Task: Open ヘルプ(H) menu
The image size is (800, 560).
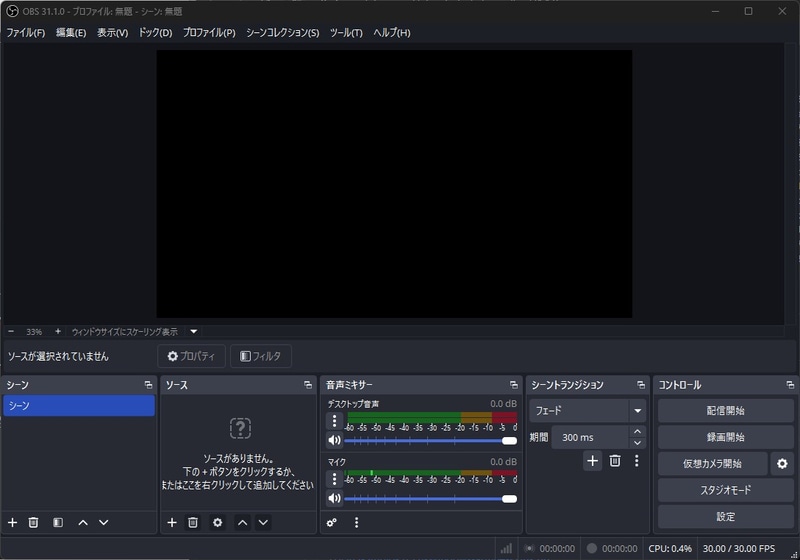Action: [x=392, y=33]
